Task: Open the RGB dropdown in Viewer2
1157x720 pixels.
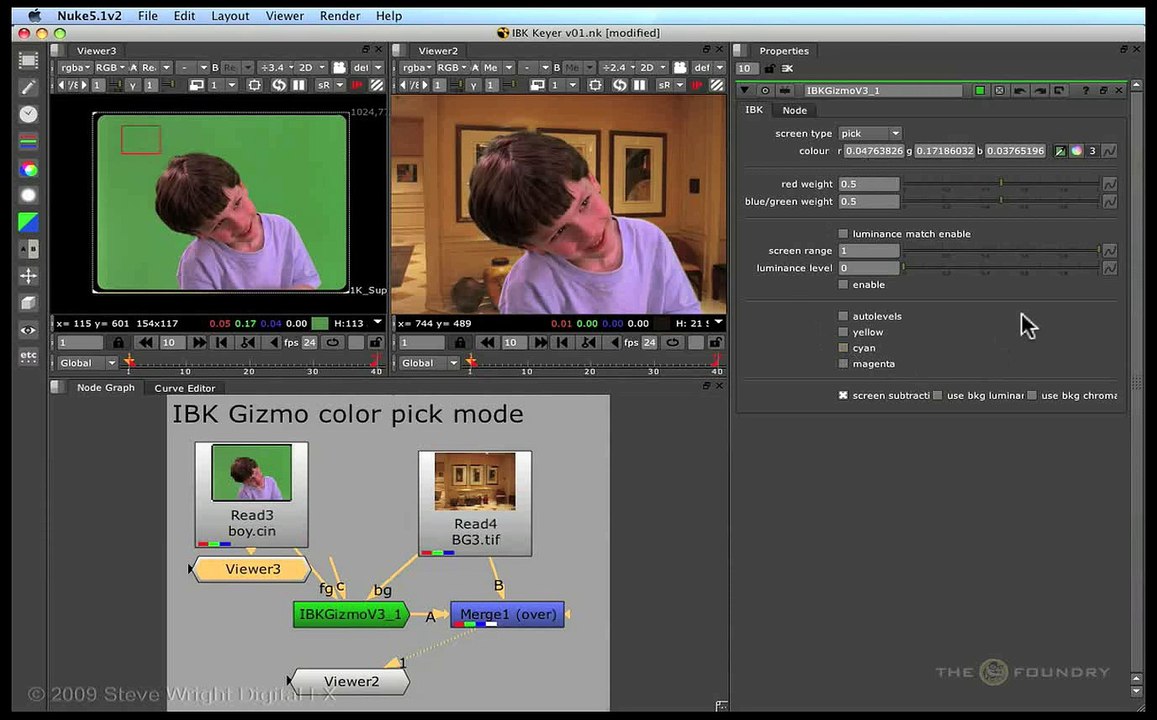Action: (452, 67)
